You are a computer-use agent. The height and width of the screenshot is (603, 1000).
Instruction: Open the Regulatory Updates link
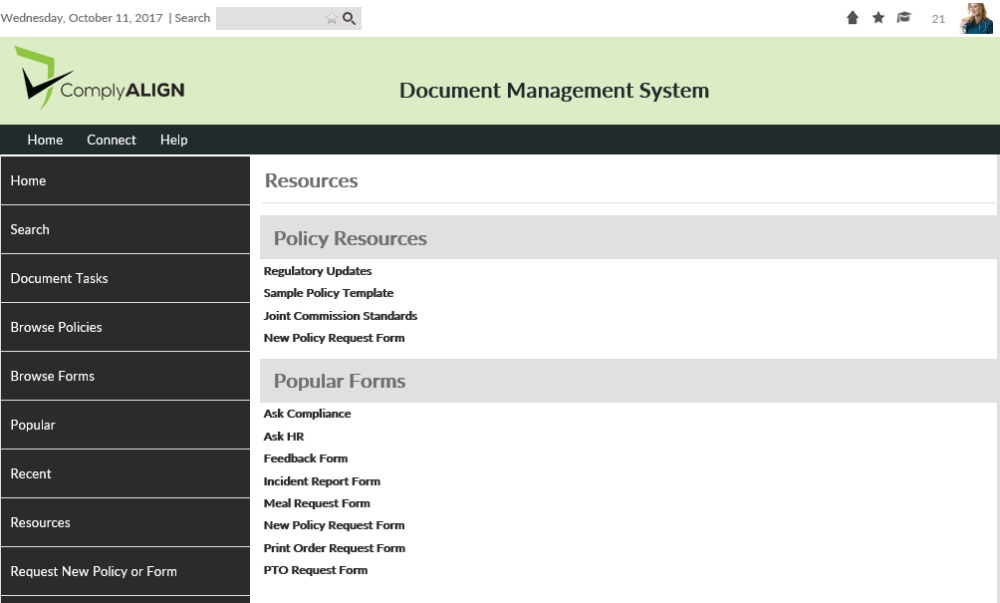click(318, 271)
